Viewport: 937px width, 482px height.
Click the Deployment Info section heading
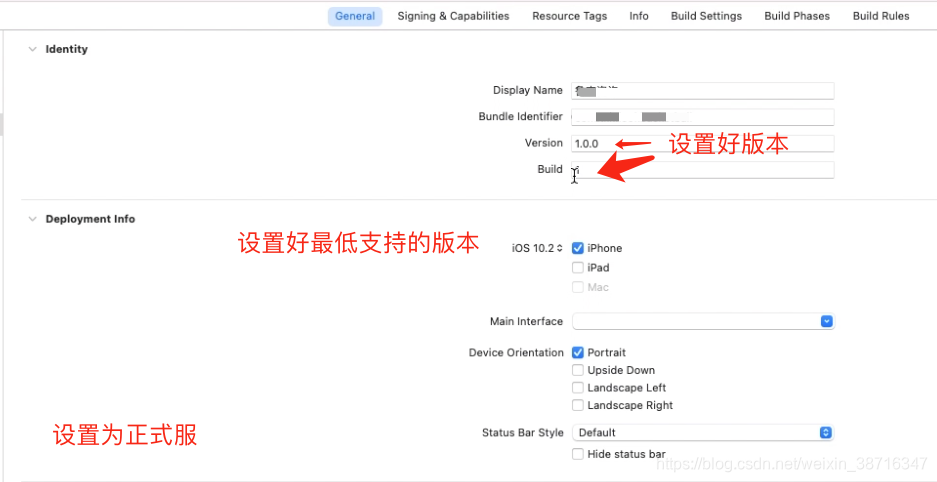(90, 219)
